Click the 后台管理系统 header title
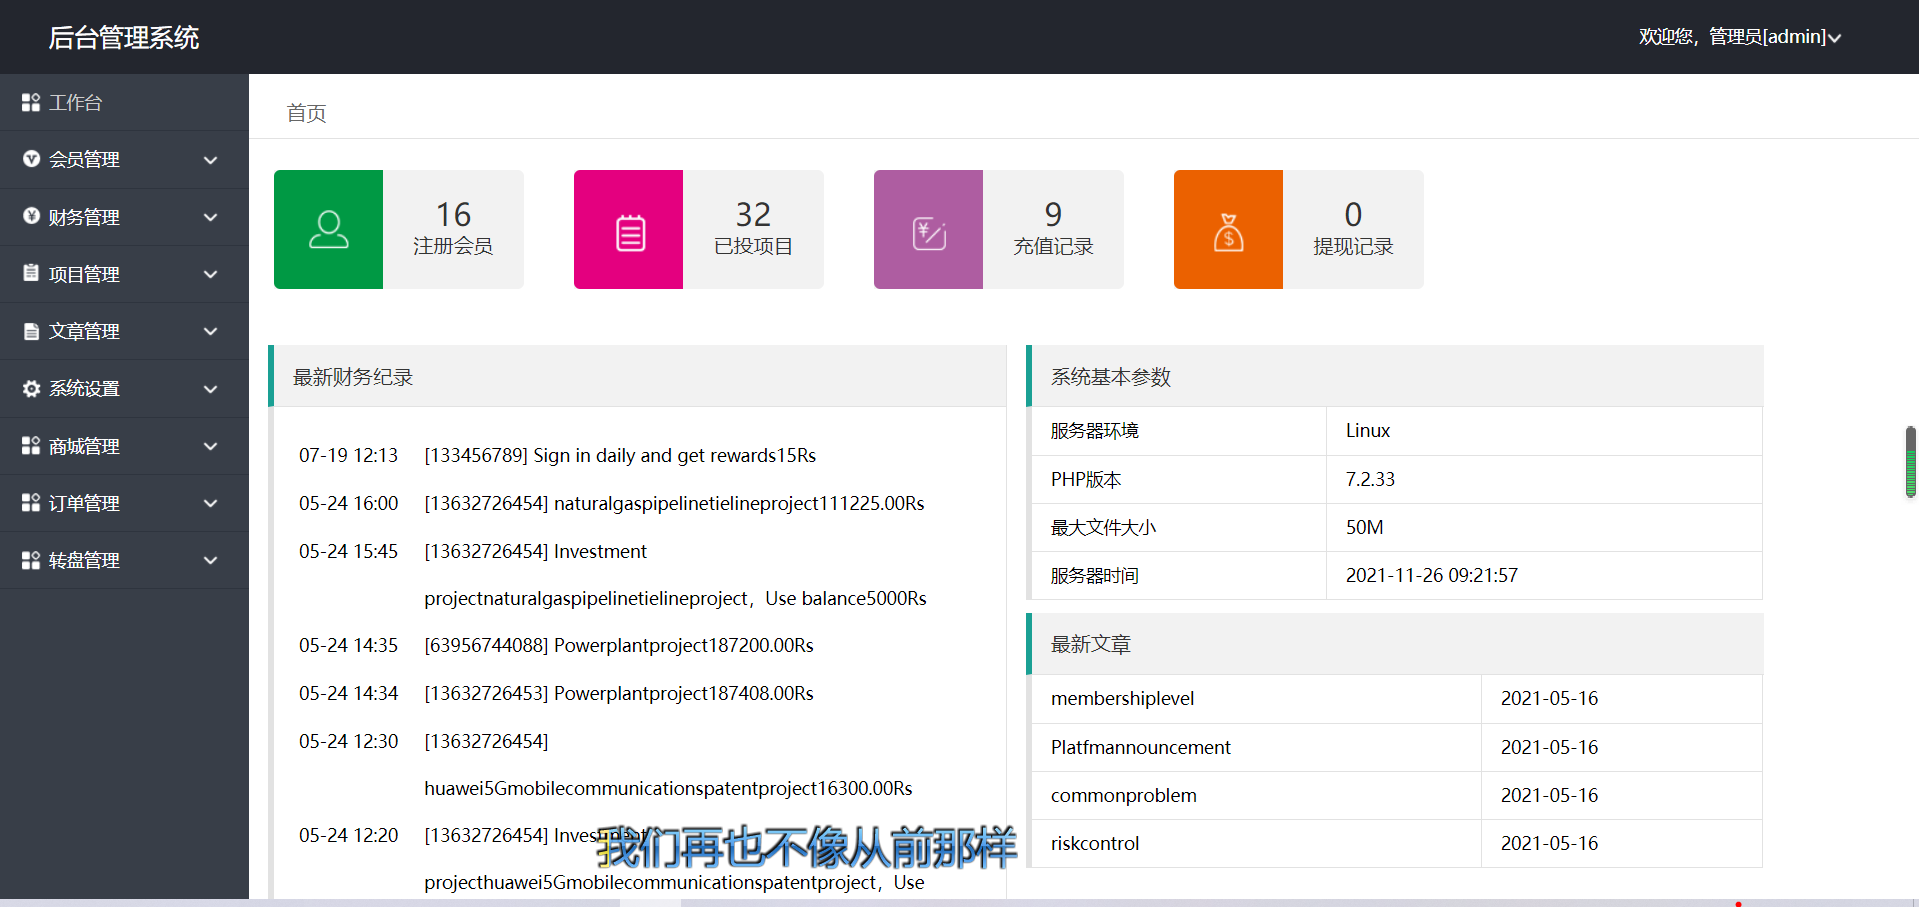Viewport: 1919px width, 907px height. click(124, 38)
